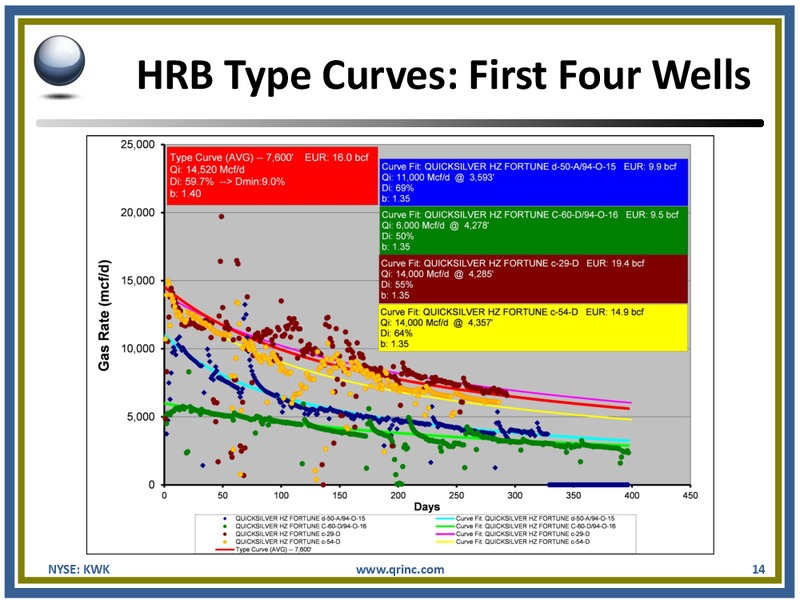The height and width of the screenshot is (600, 800).
Task: Click 'EUR: 9.9 bcf' in the blue box
Action: click(x=650, y=166)
